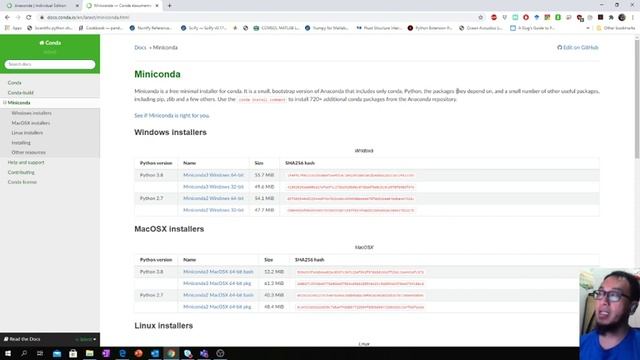Open the Apps bookmarks shortcut

tap(13, 28)
